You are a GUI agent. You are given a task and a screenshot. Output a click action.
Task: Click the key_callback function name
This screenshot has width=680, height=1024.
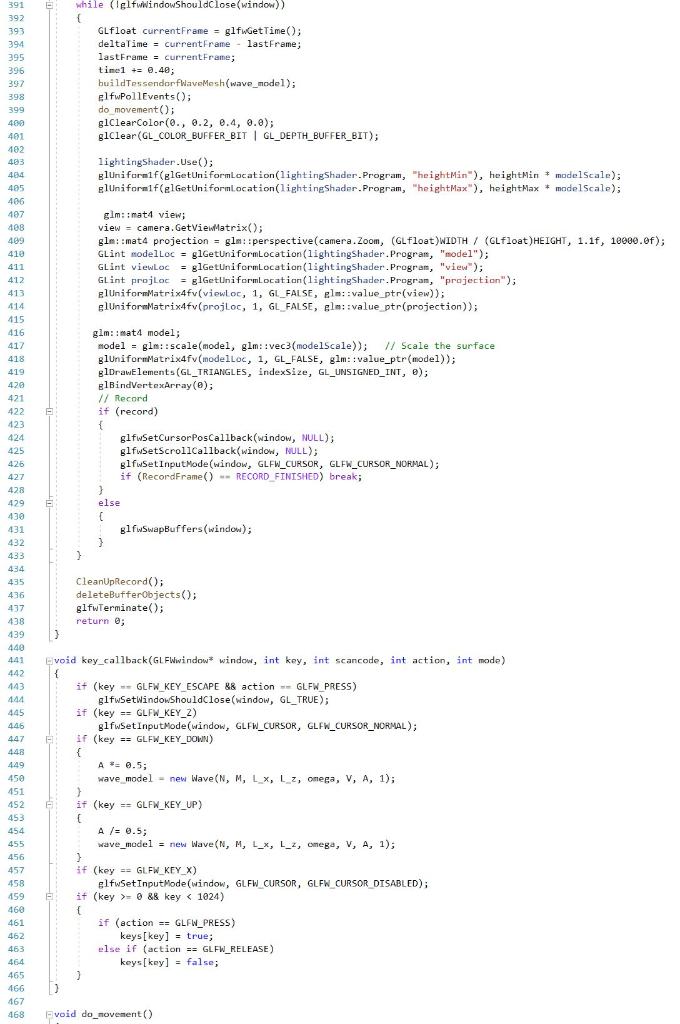114,660
